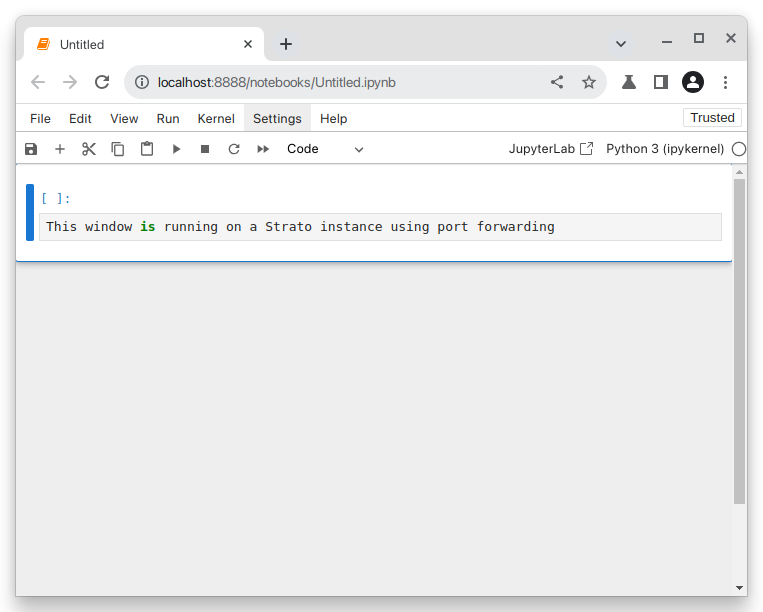Click the Trusted notebook button
The image size is (763, 612).
[x=712, y=118]
